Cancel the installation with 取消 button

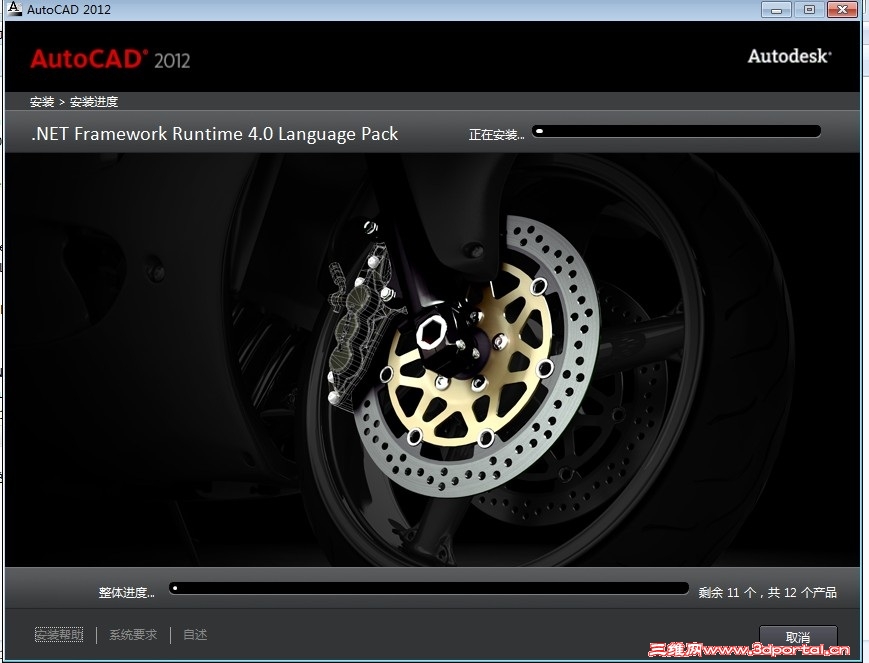pos(797,637)
